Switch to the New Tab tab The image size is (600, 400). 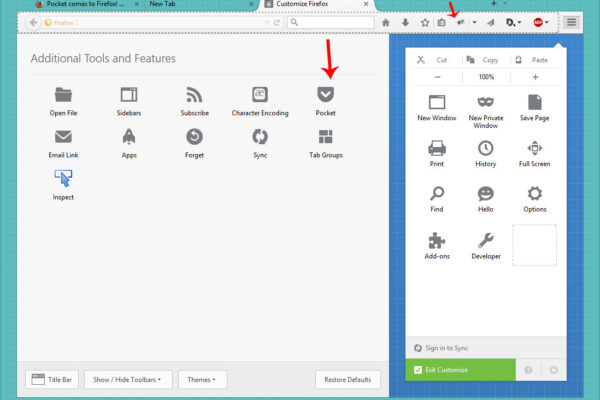[x=201, y=4]
